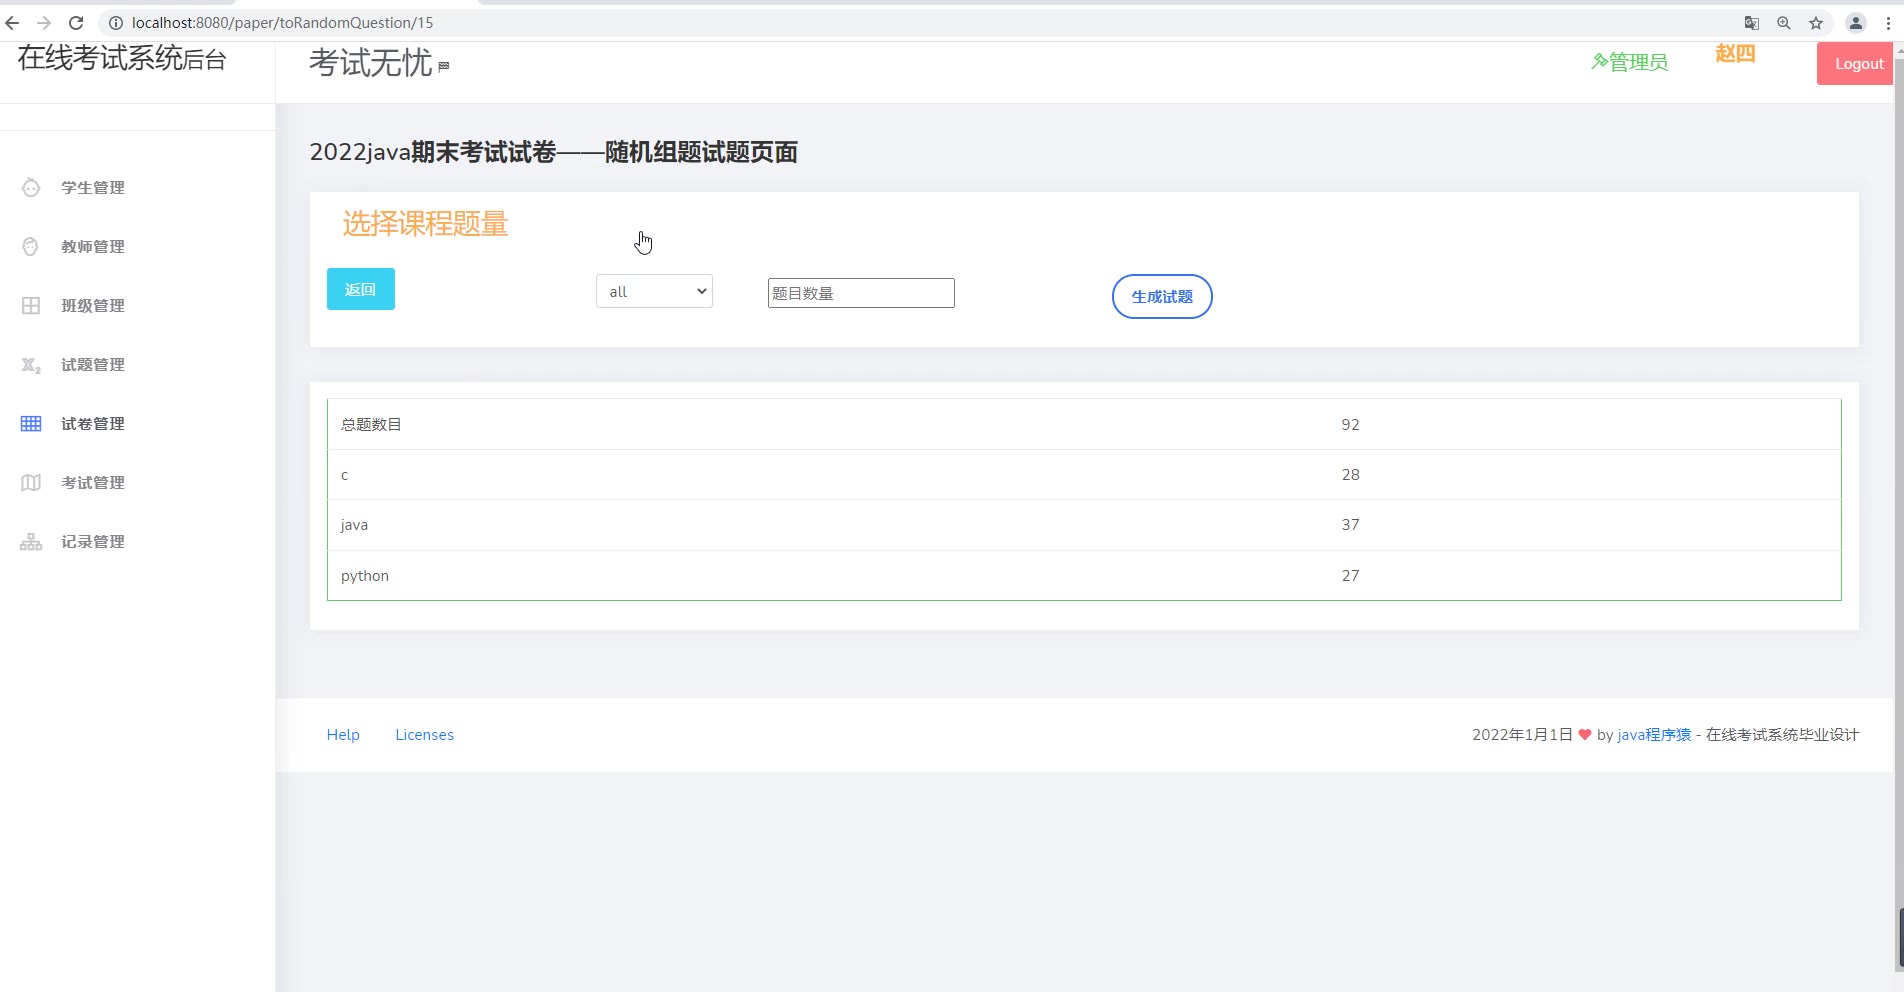The width and height of the screenshot is (1904, 992).
Task: Click the 班级管理 grid icon
Action: click(x=31, y=305)
